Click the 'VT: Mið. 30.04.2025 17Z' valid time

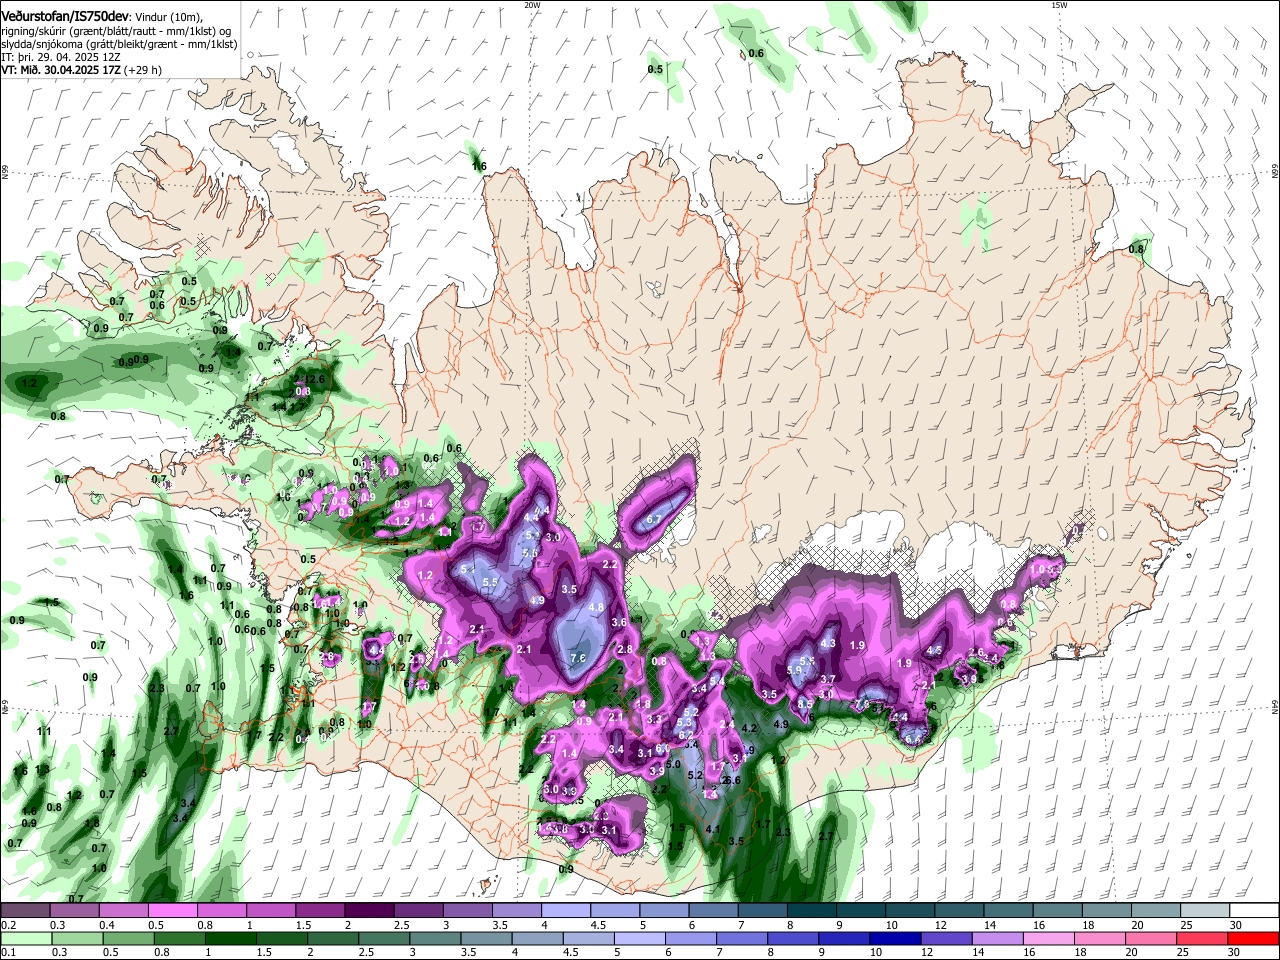click(x=61, y=70)
